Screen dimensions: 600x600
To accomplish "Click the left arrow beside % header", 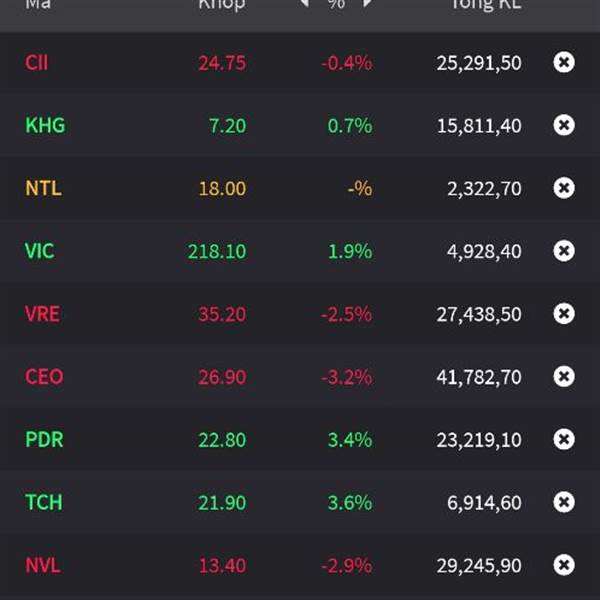I will coord(305,4).
